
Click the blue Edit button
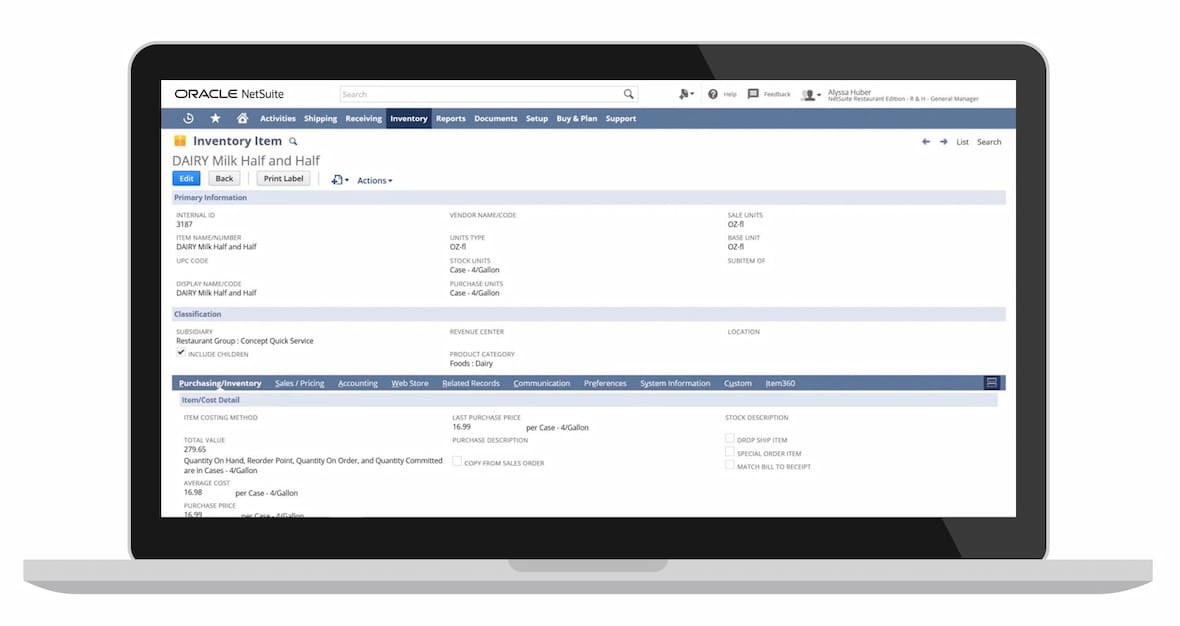186,178
